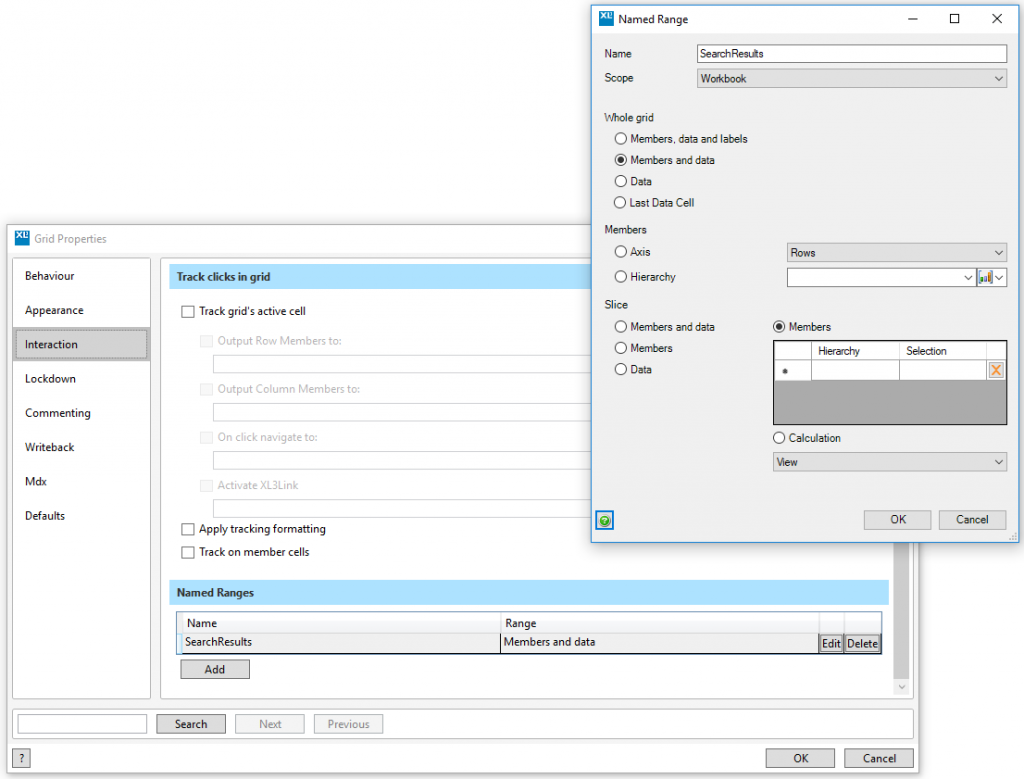Expand the Rows axis dropdown

[x=896, y=253]
